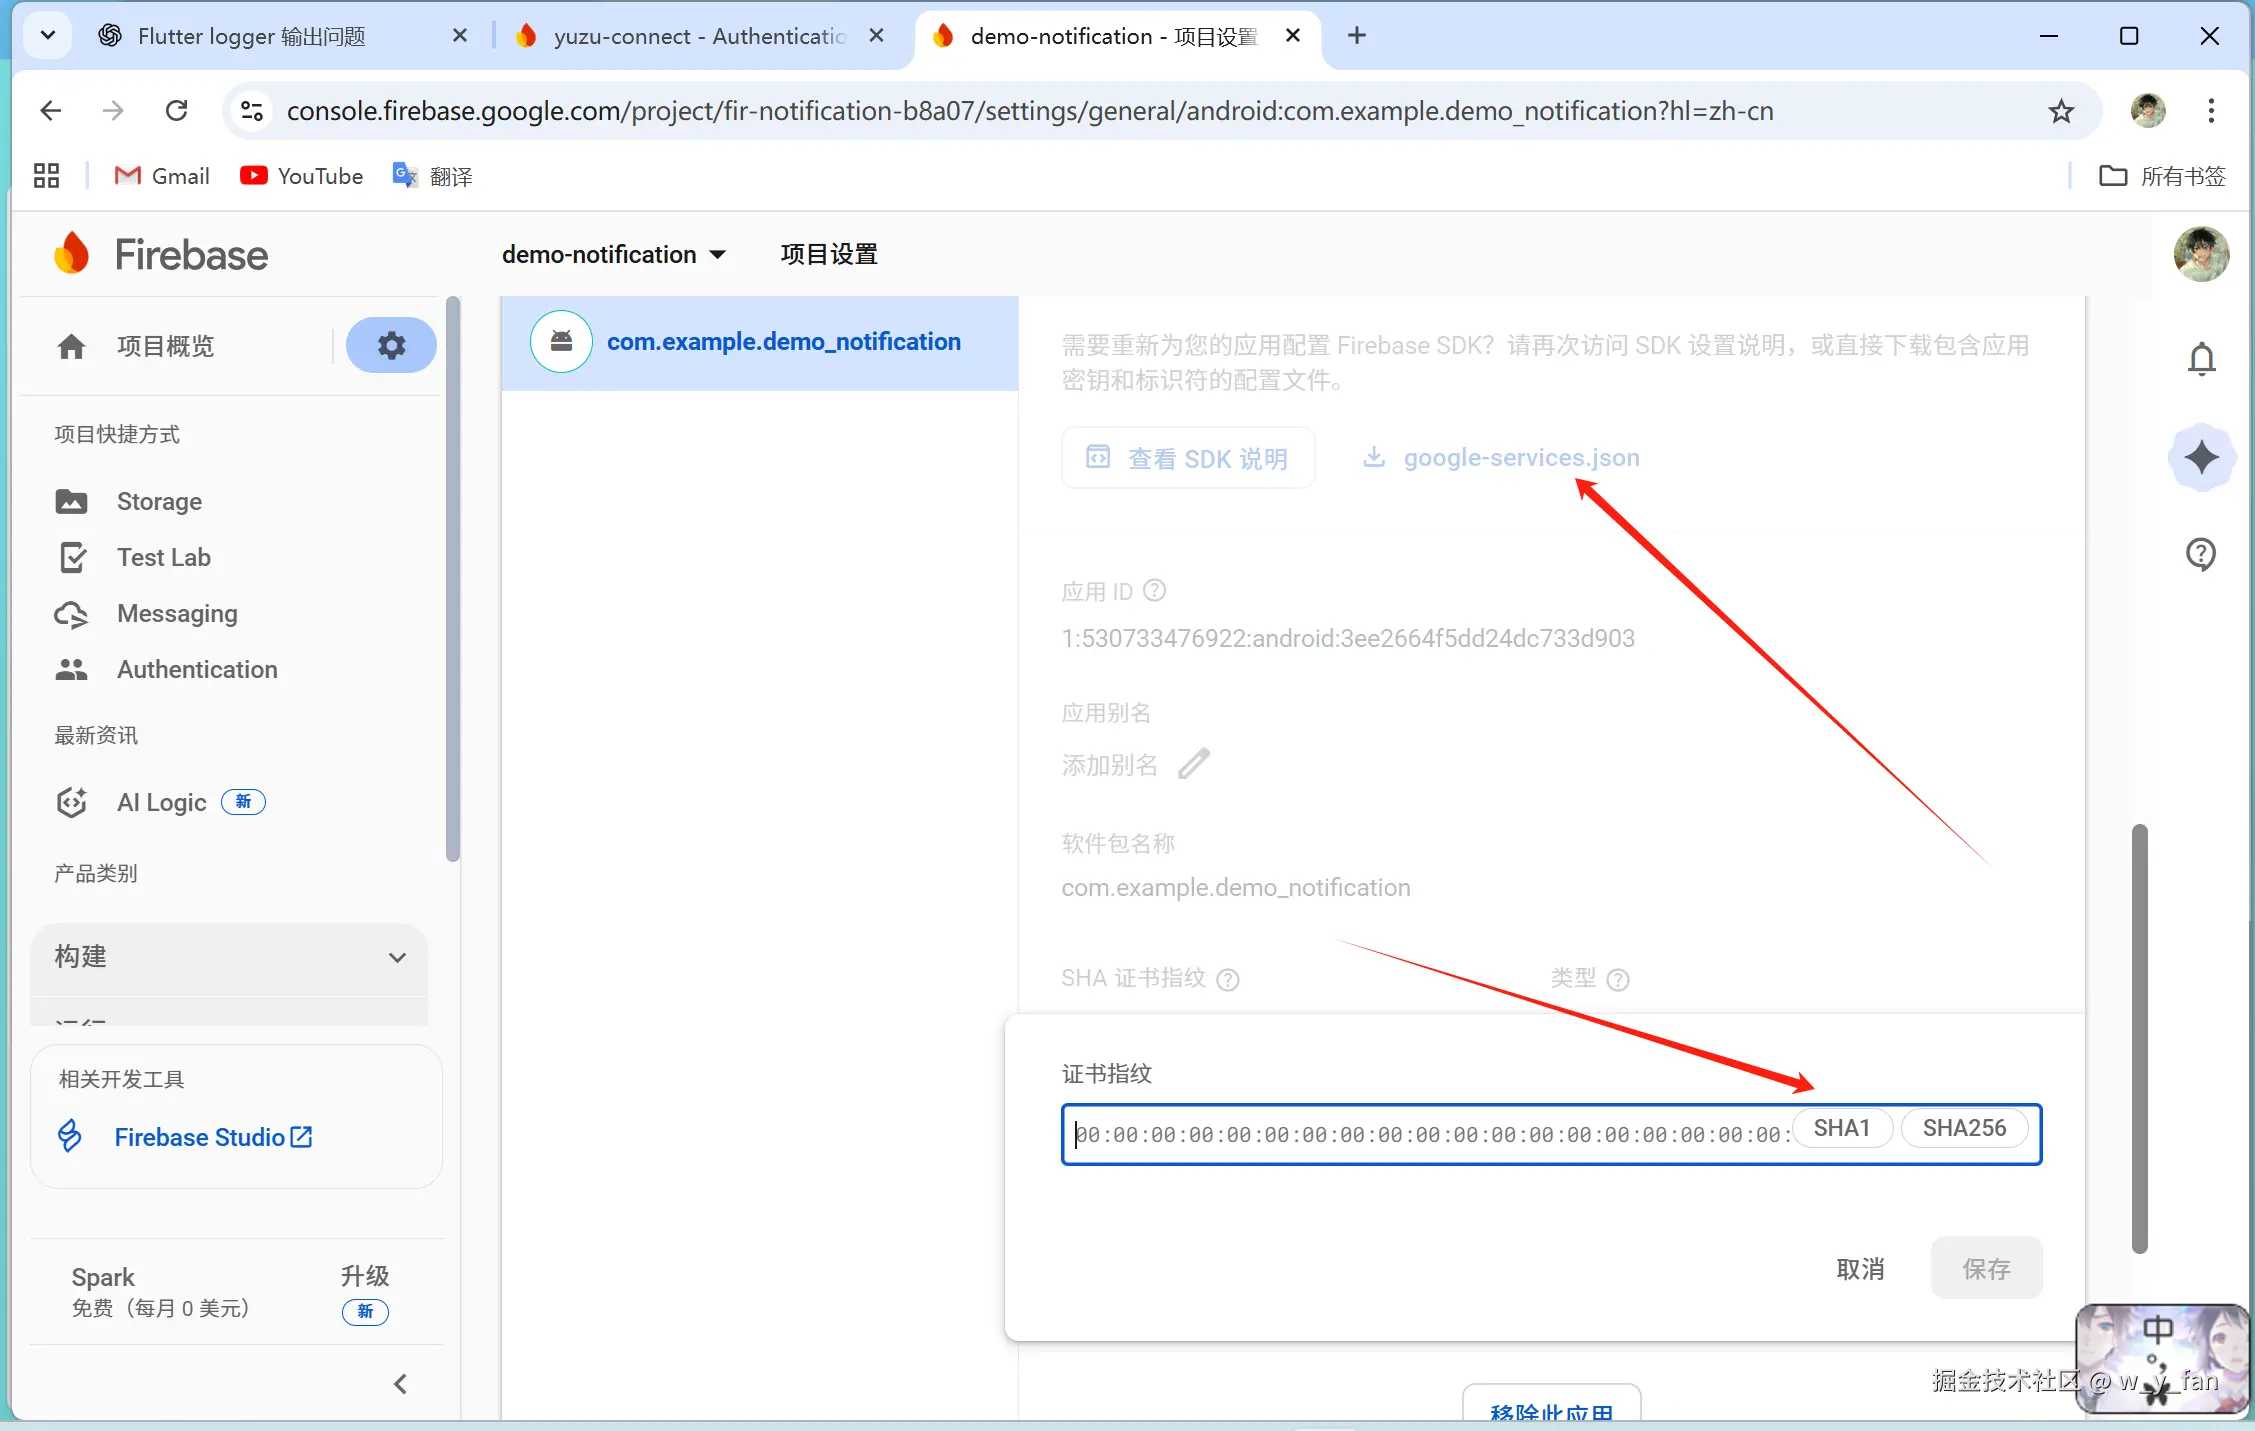Screen dimensions: 2255x1431
Task: Click the project settings gear icon
Action: (391, 346)
